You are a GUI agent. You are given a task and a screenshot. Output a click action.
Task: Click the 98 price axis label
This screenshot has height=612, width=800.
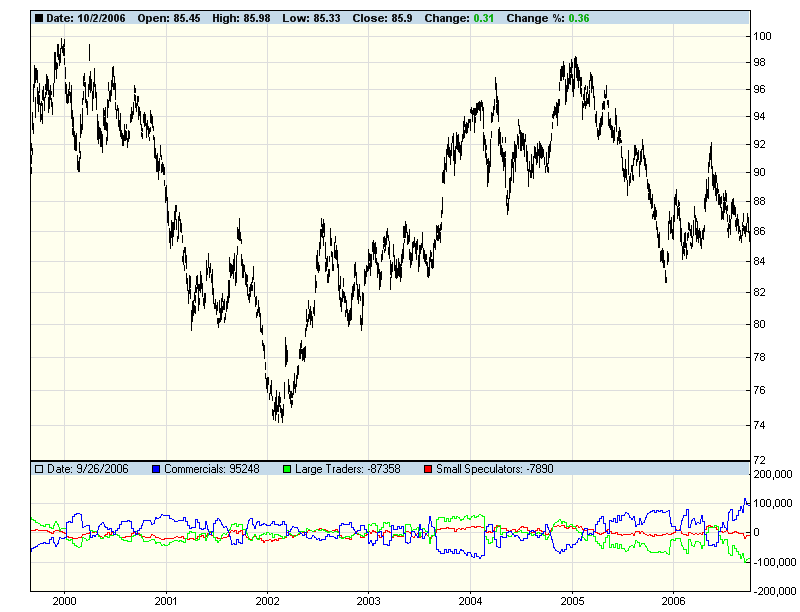759,62
